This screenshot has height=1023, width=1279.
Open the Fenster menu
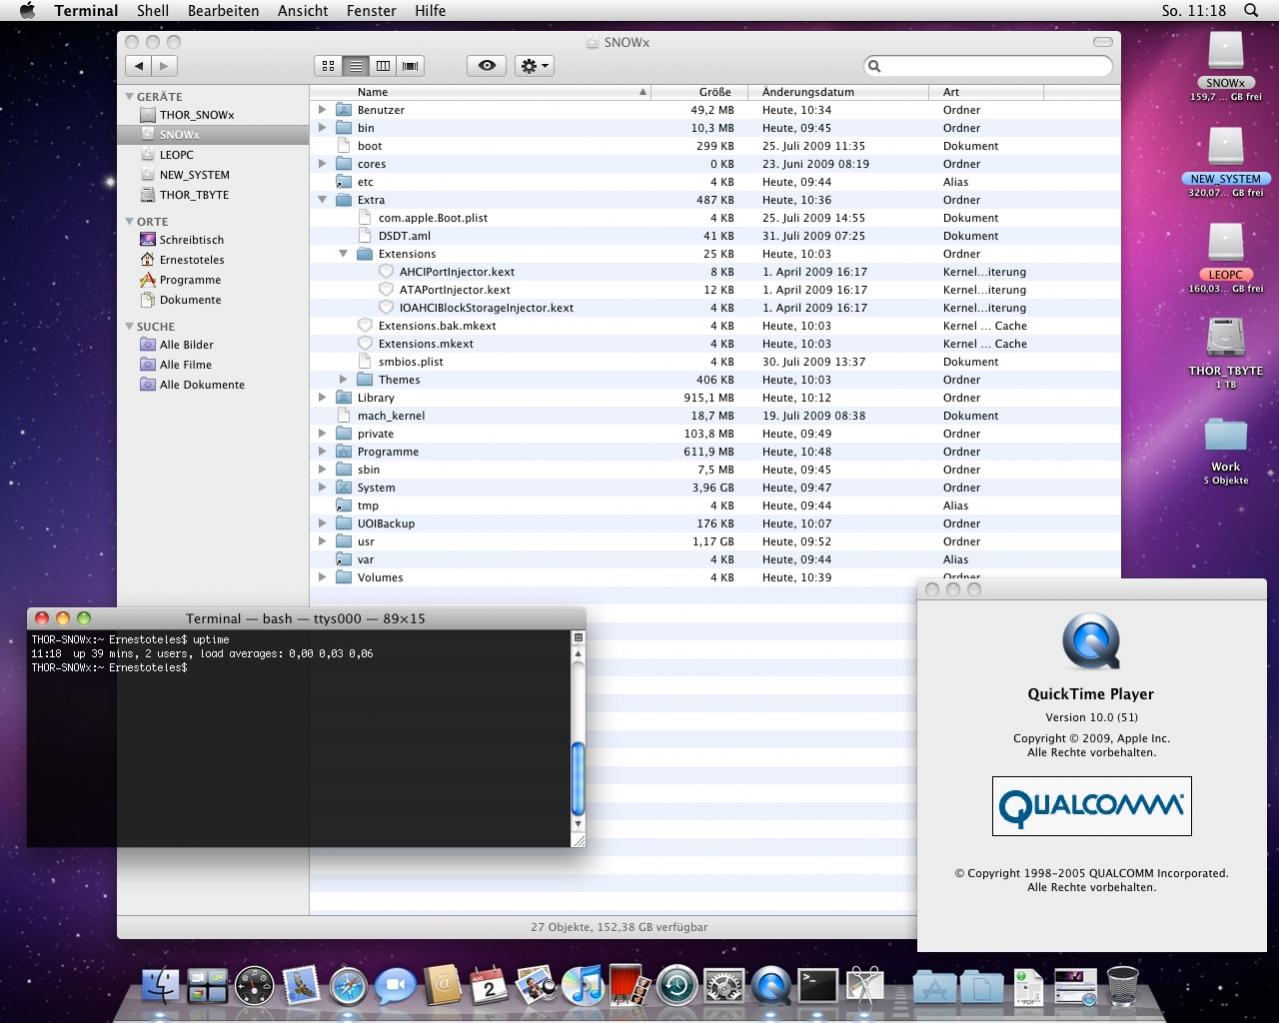click(x=371, y=11)
